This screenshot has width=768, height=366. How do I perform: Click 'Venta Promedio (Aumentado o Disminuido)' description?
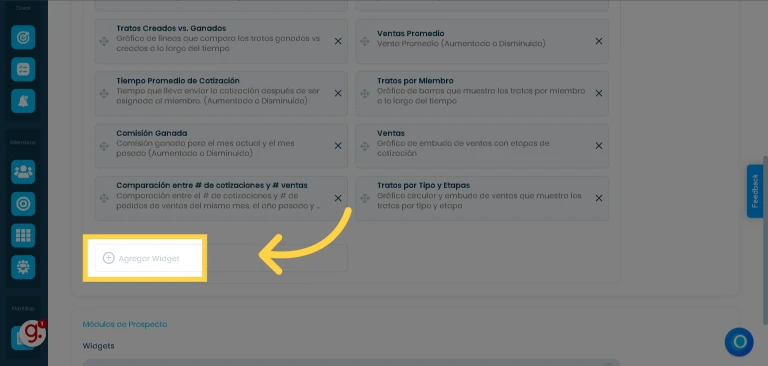click(461, 44)
